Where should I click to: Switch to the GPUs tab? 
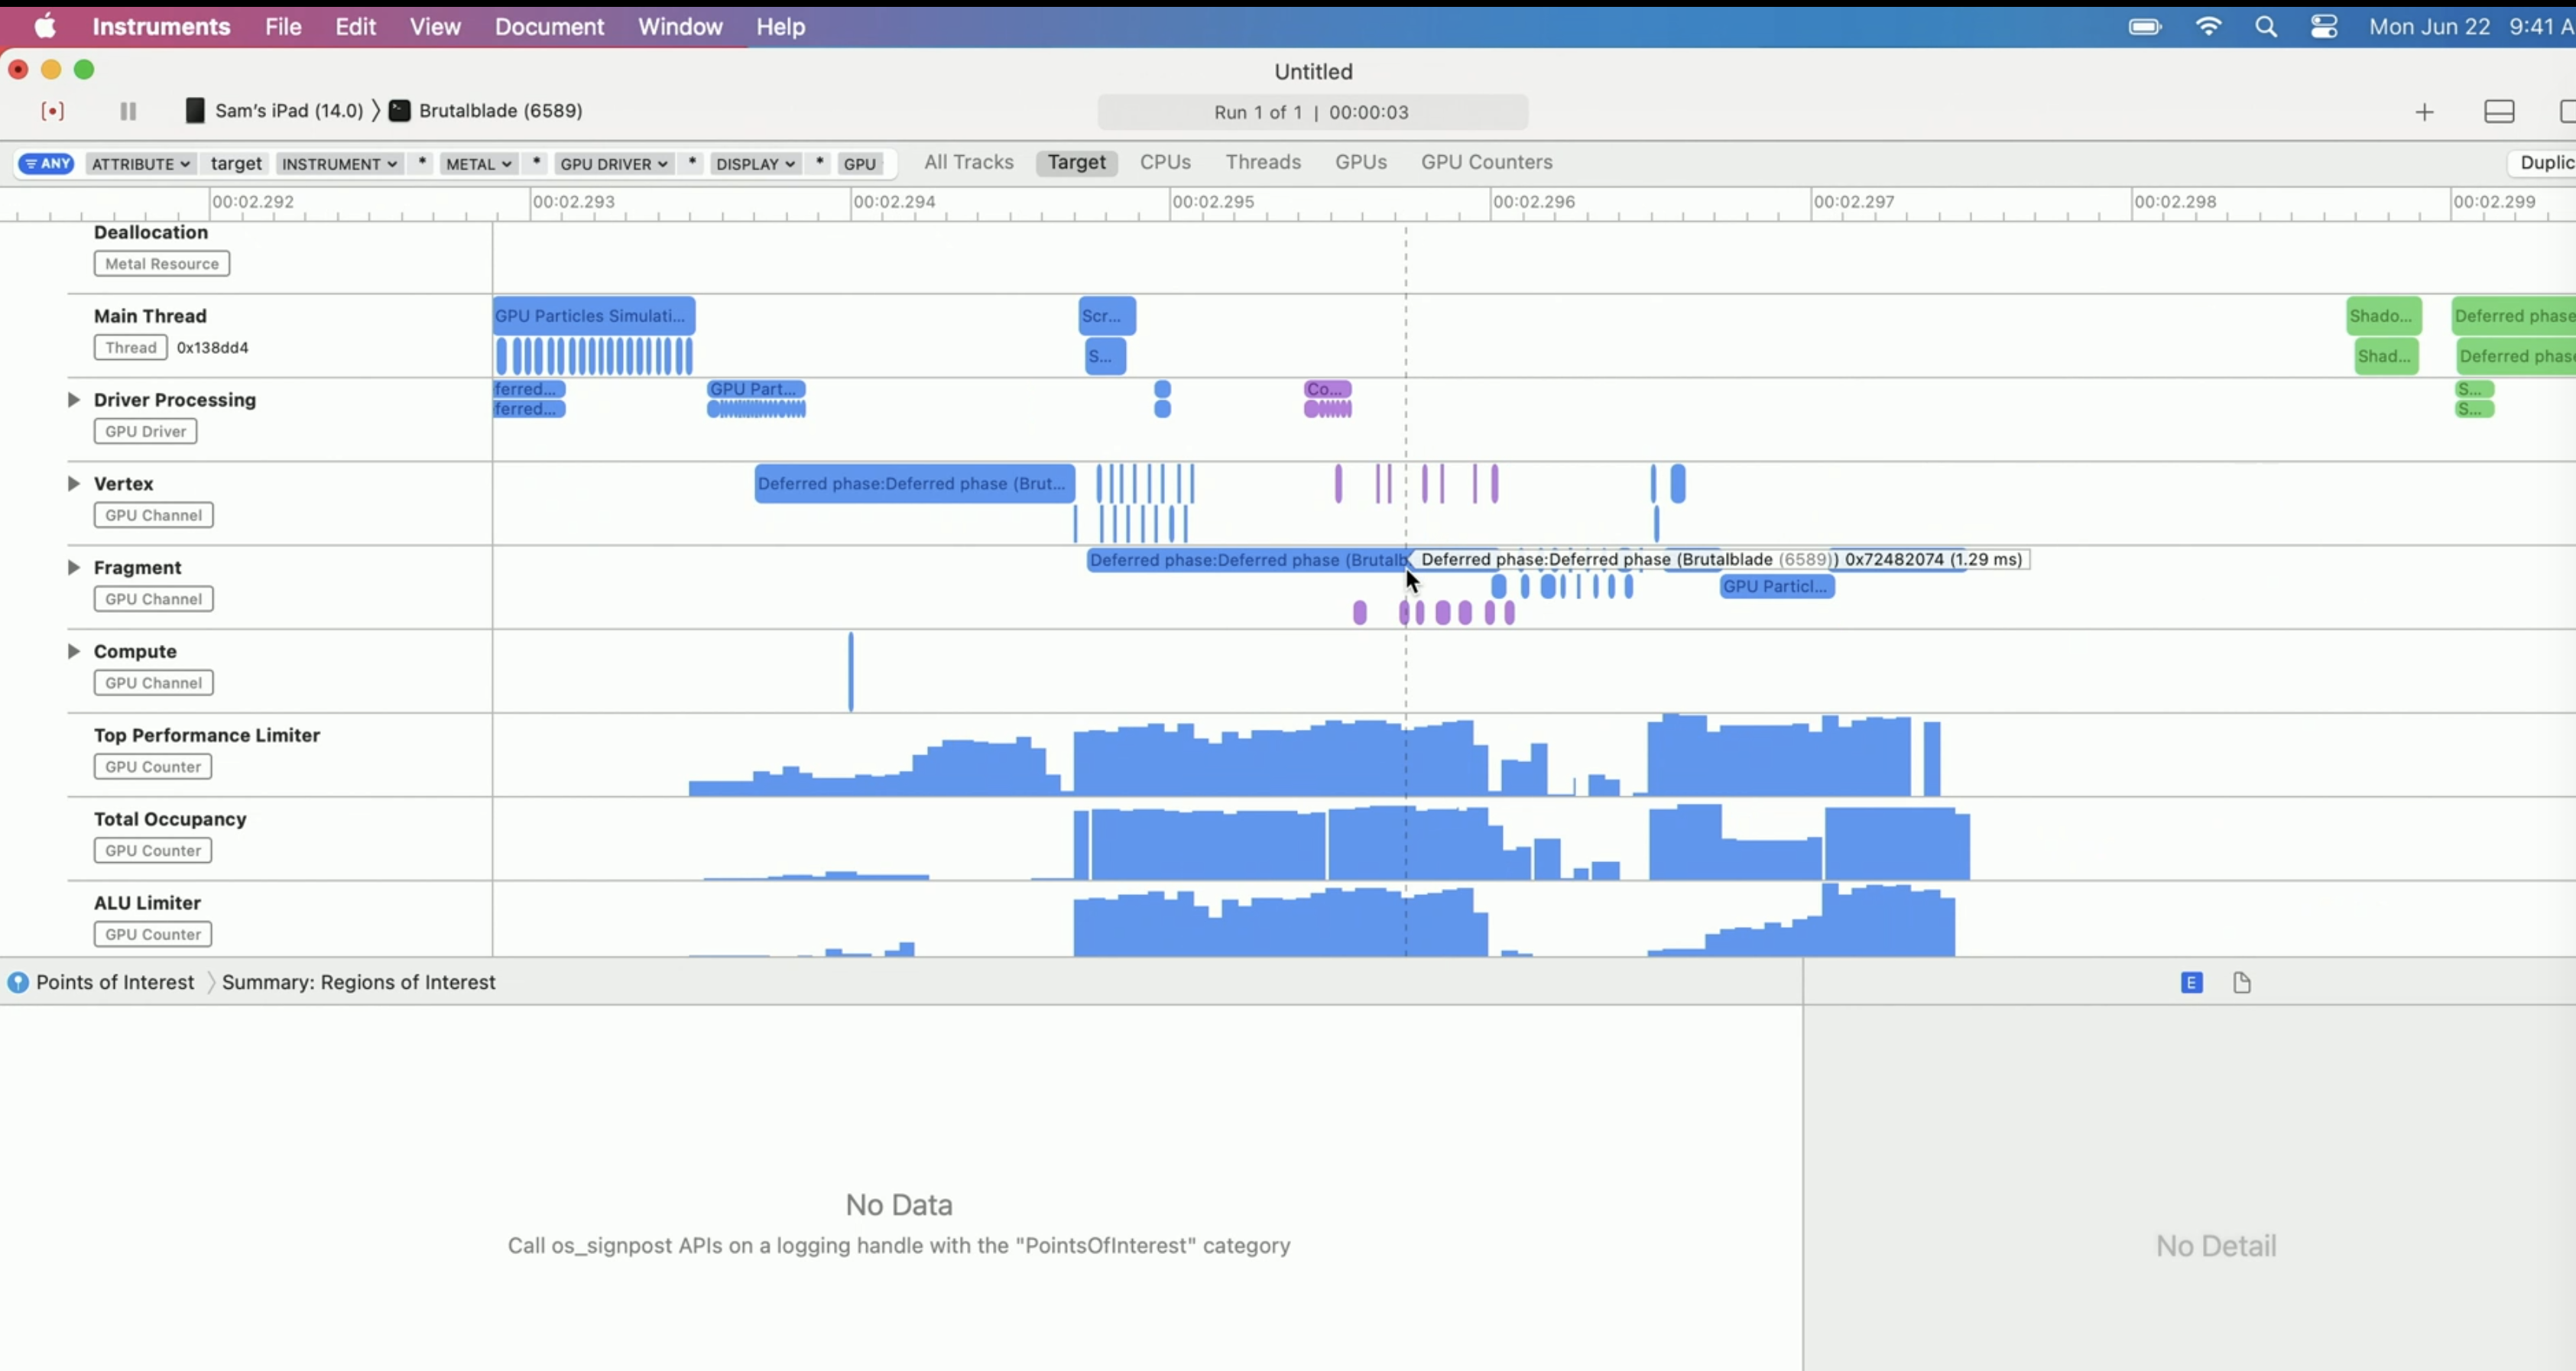click(x=1360, y=162)
